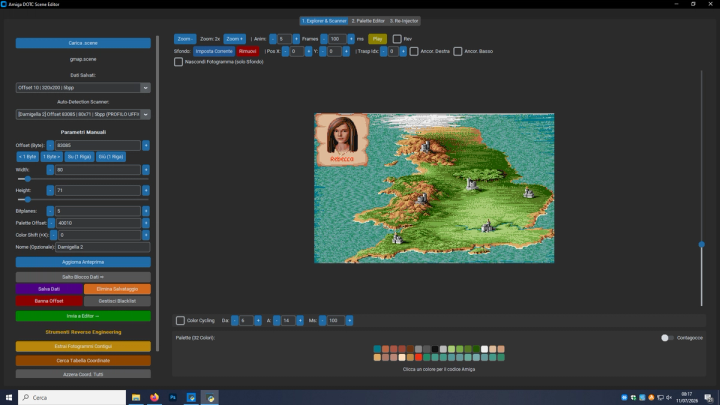Expand the Auto-Detection Scanner dropdown

point(146,114)
